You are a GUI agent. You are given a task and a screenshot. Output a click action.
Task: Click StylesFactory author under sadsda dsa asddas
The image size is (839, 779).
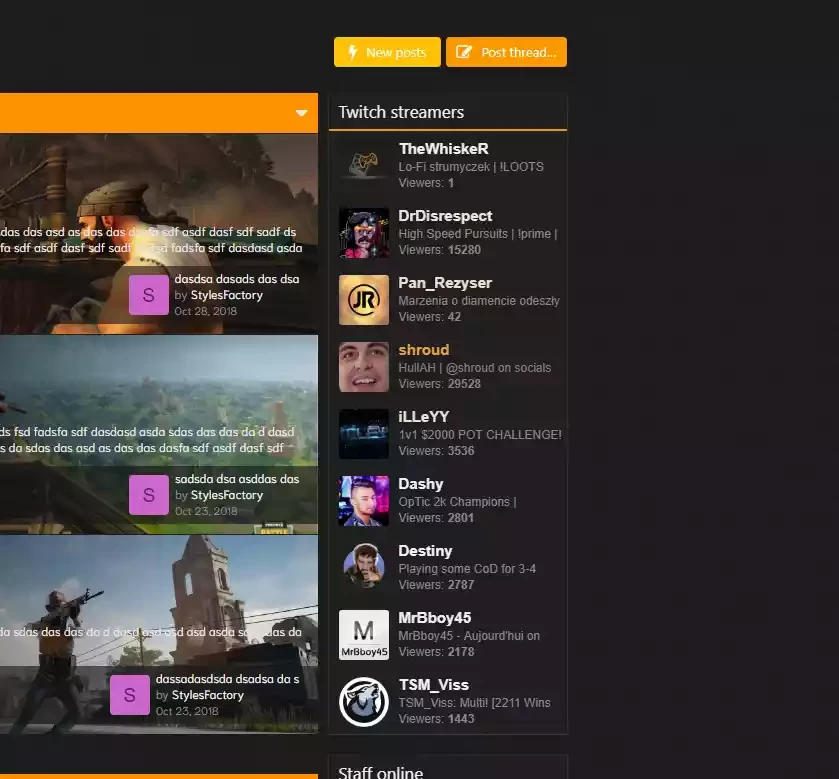(x=227, y=495)
